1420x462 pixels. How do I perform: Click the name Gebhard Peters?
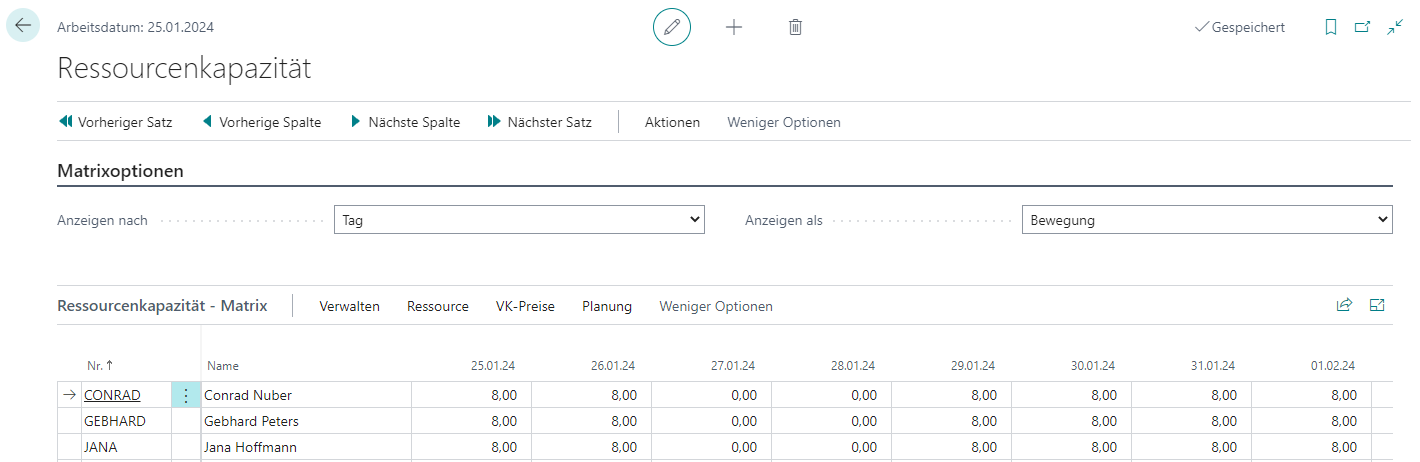251,421
